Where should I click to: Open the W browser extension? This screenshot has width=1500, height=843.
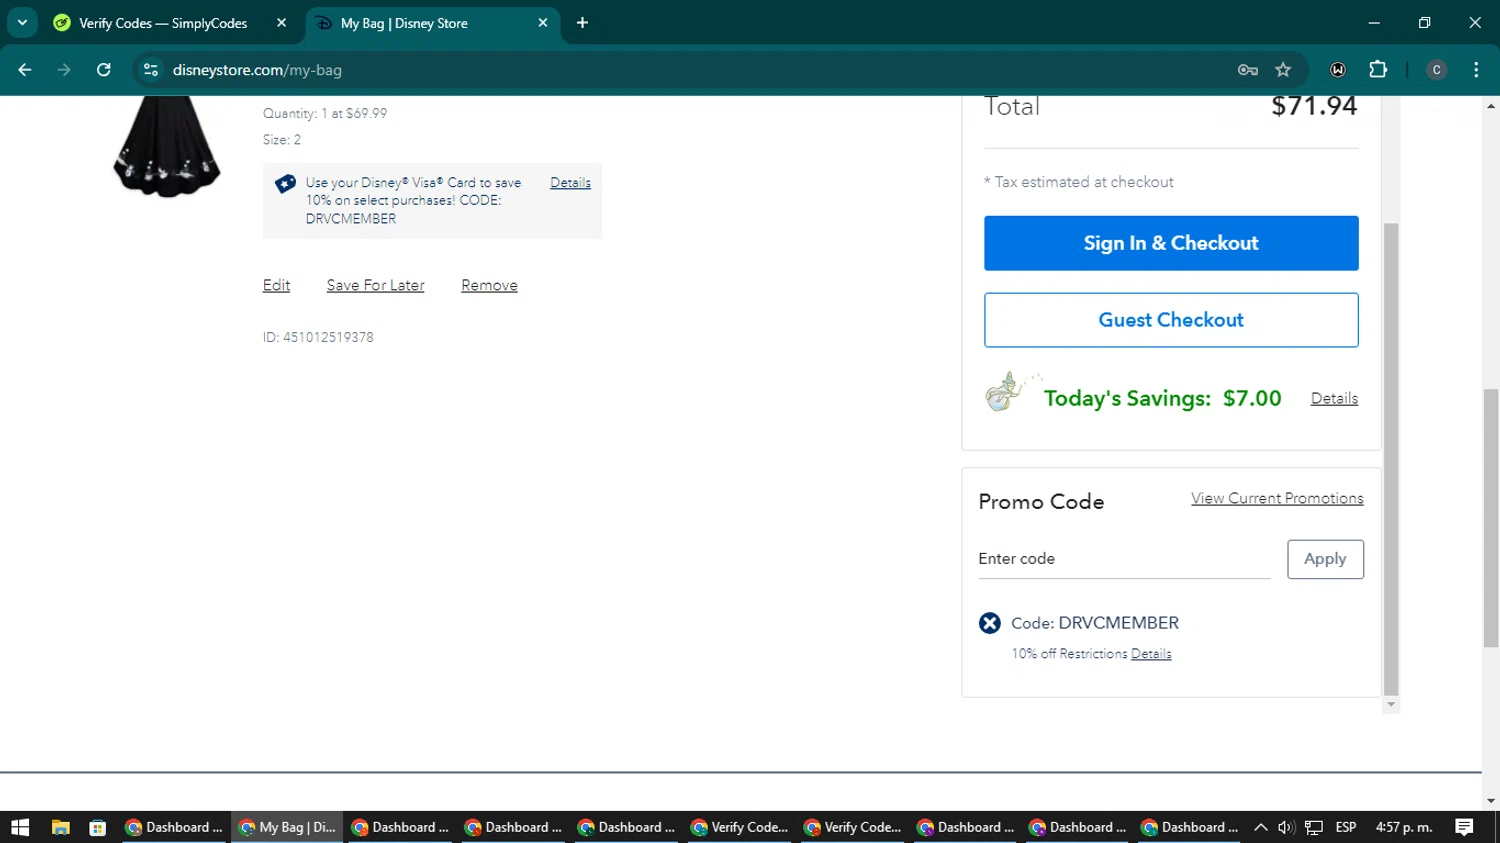click(1338, 70)
